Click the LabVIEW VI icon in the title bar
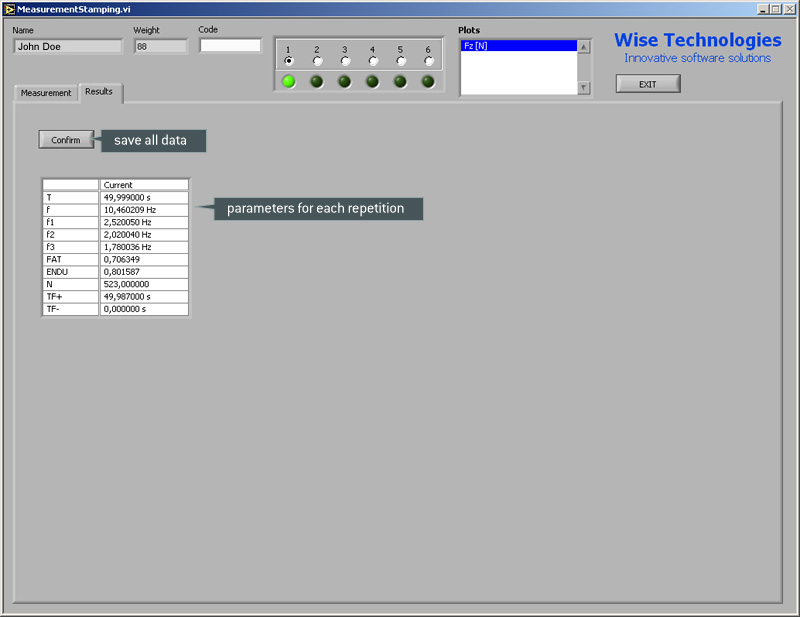The image size is (800, 617). click(x=9, y=9)
